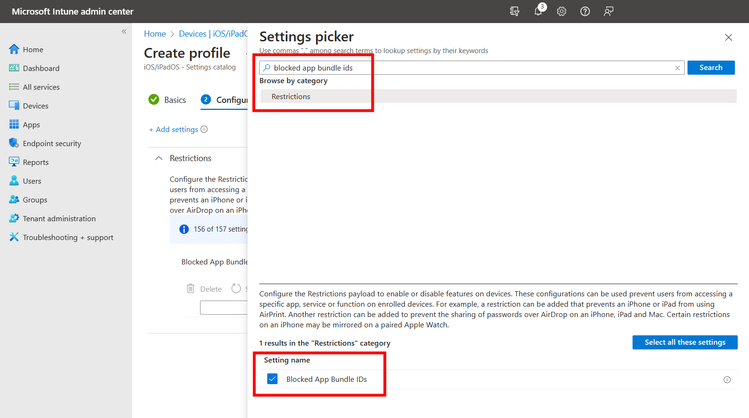Focus the settings search input field
749x418 pixels.
coord(470,68)
